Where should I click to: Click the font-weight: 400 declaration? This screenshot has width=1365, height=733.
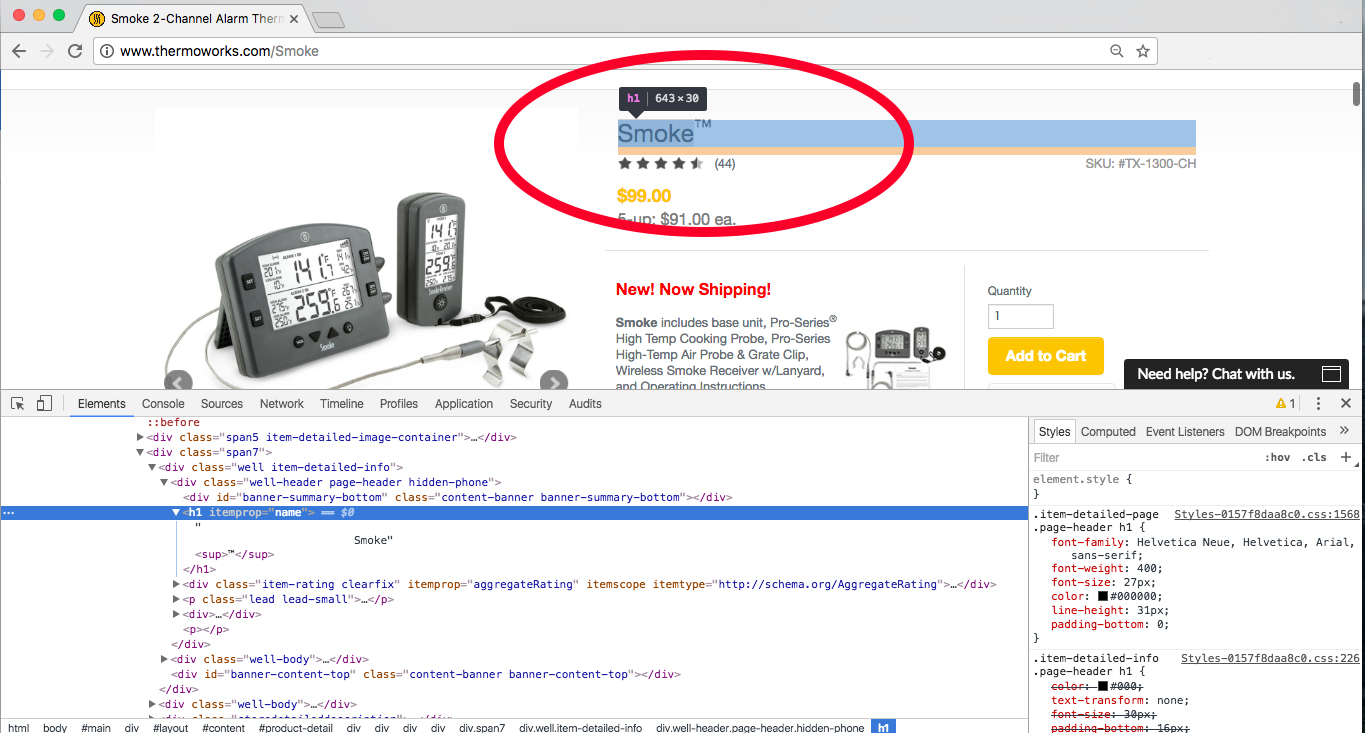pos(1105,568)
